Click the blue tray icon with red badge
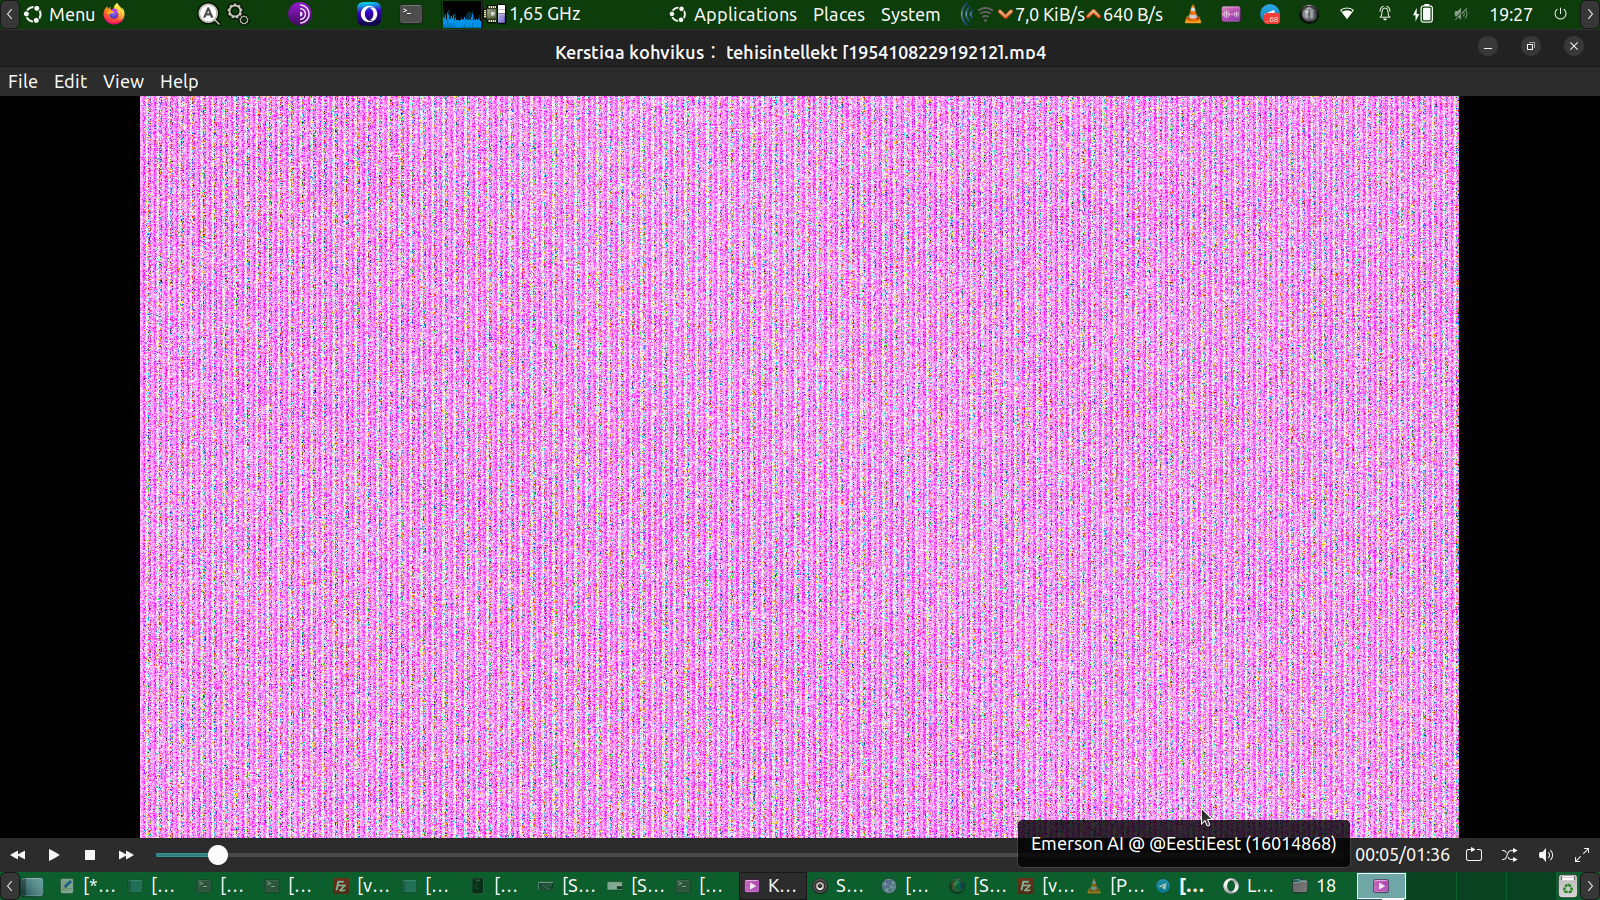Screen dimensions: 1600x900 coord(1270,14)
